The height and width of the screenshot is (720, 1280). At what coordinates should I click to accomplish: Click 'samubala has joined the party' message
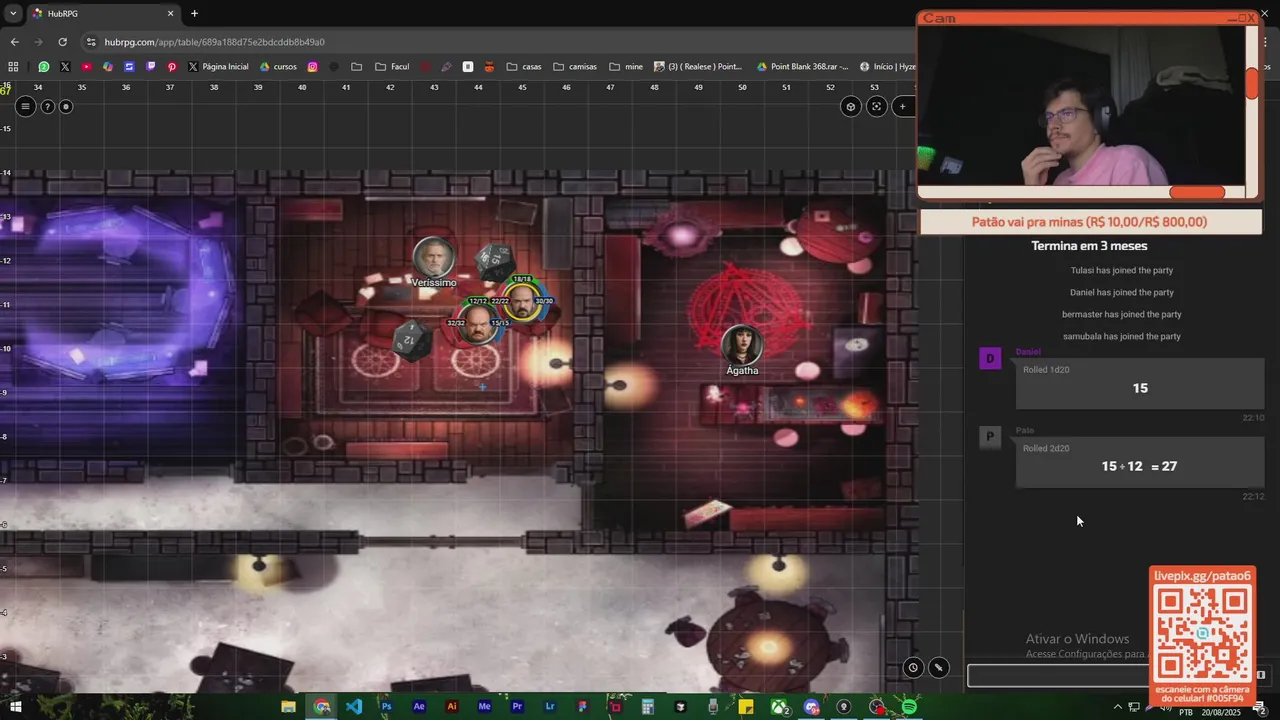click(x=1122, y=336)
